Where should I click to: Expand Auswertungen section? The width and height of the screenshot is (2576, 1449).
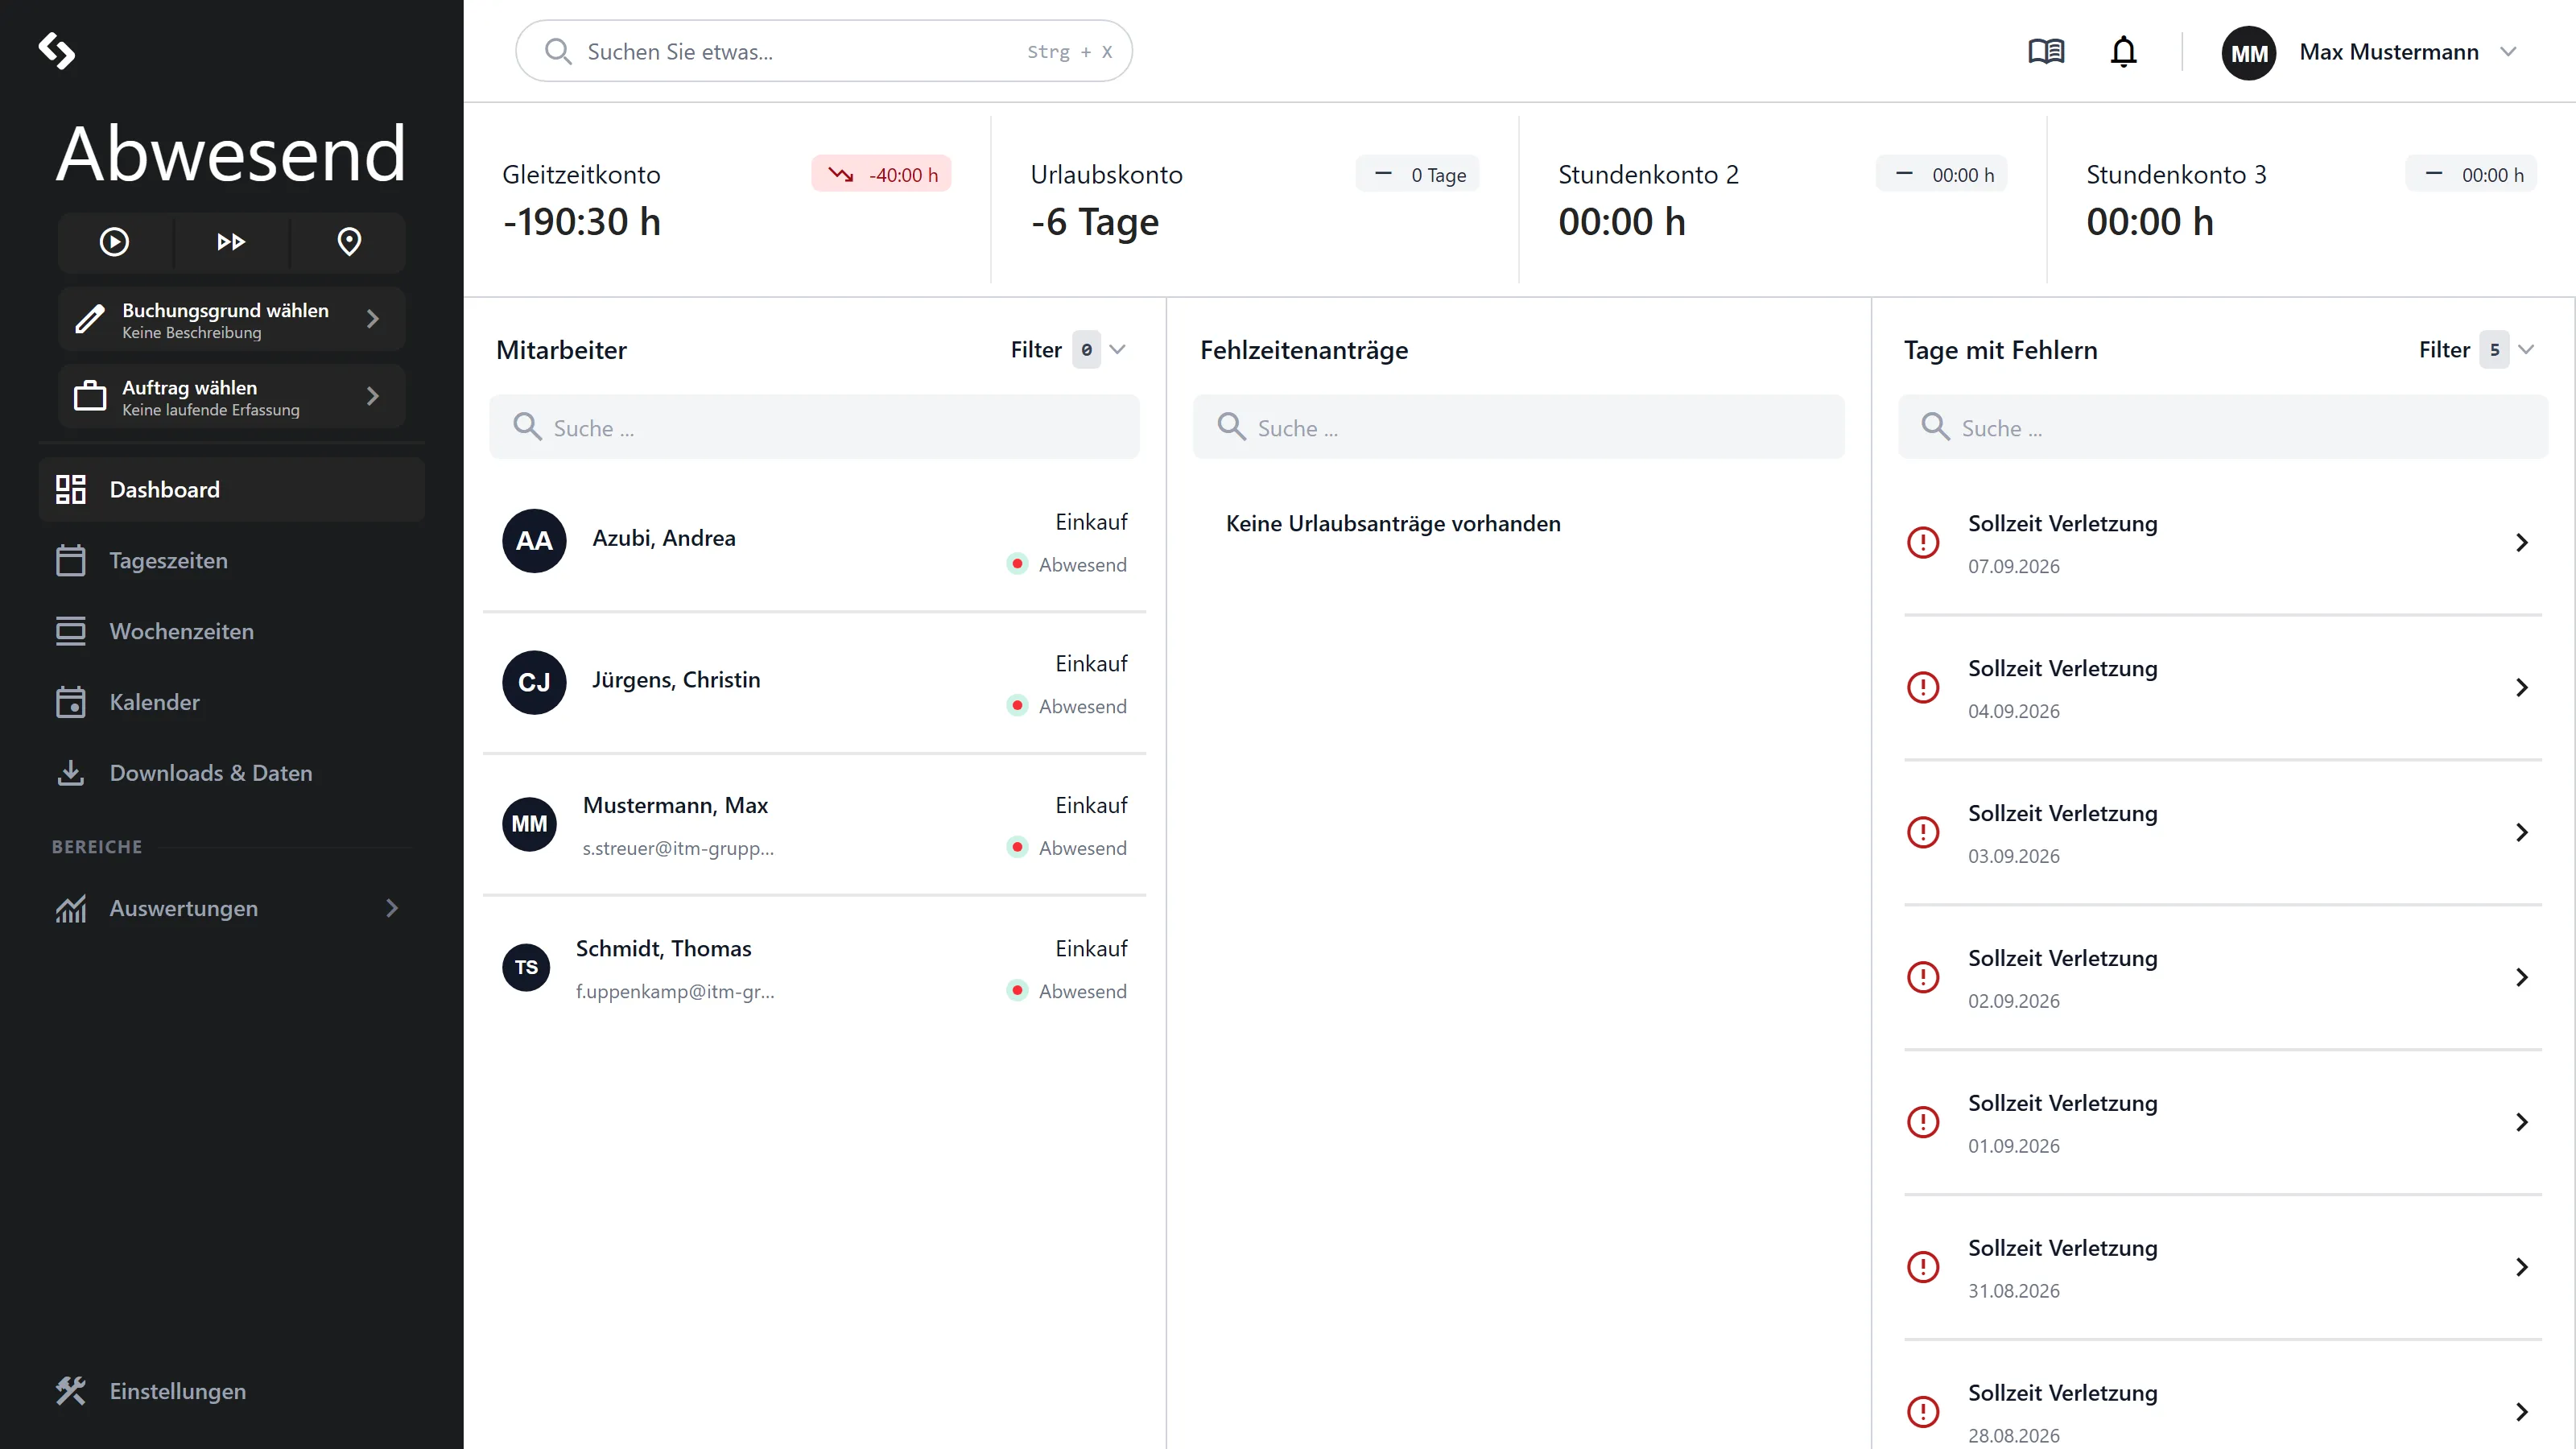pyautogui.click(x=231, y=908)
